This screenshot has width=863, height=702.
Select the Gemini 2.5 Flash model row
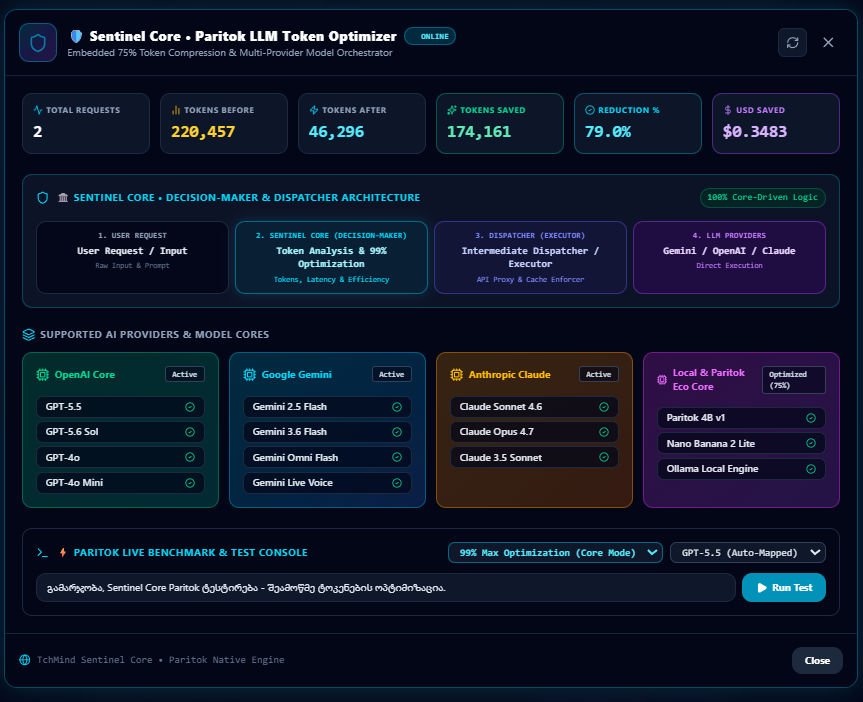pyautogui.click(x=327, y=407)
